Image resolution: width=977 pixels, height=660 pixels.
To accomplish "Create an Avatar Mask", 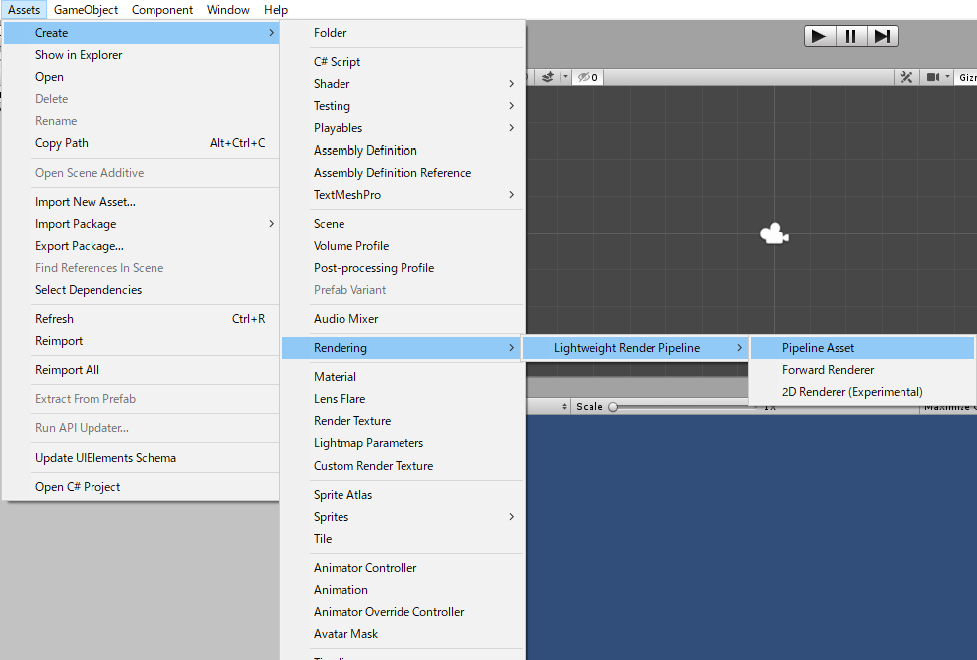I will tap(403, 634).
